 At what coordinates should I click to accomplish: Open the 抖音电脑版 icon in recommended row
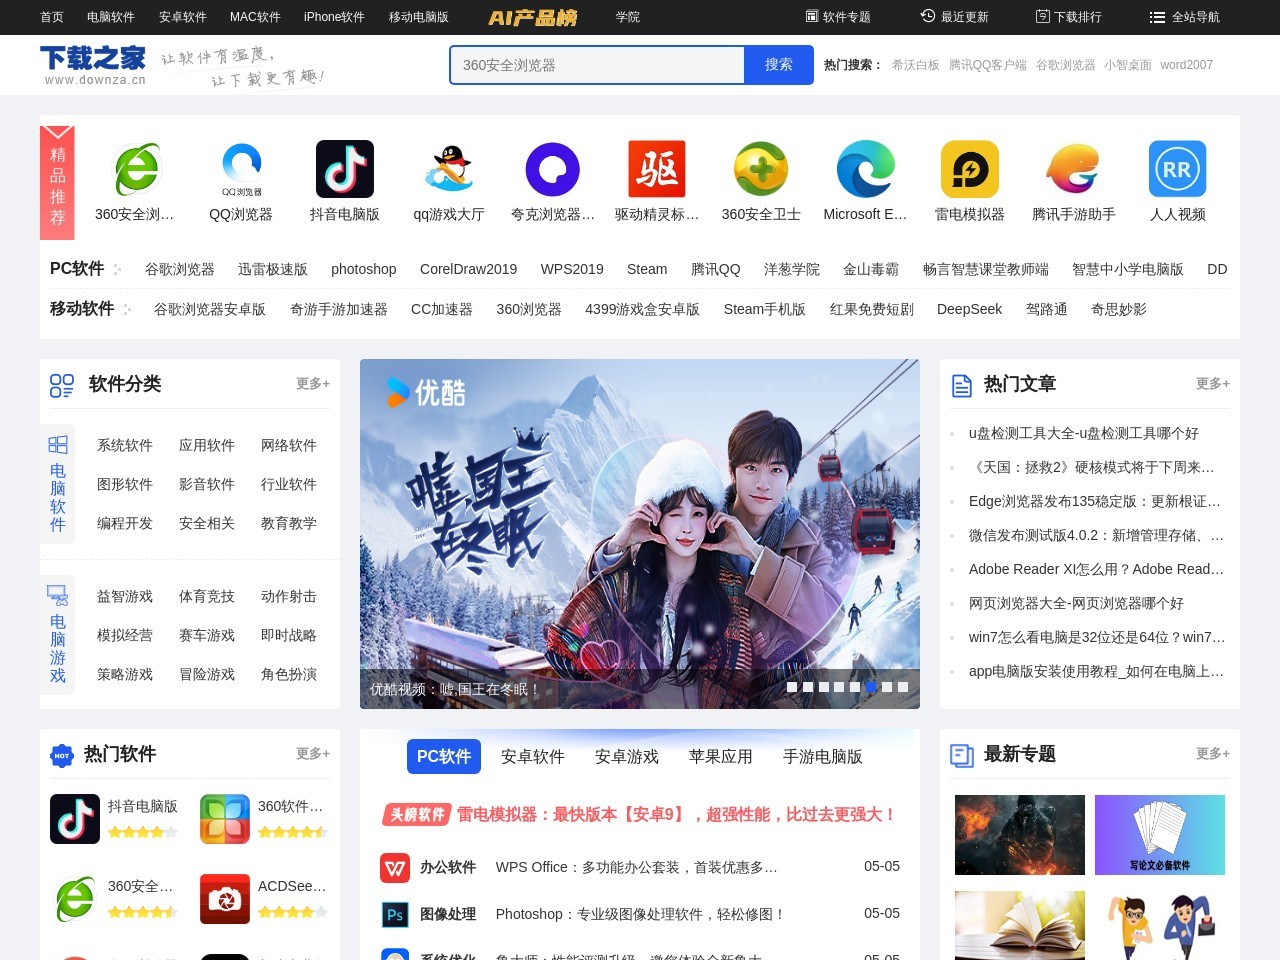coord(345,169)
